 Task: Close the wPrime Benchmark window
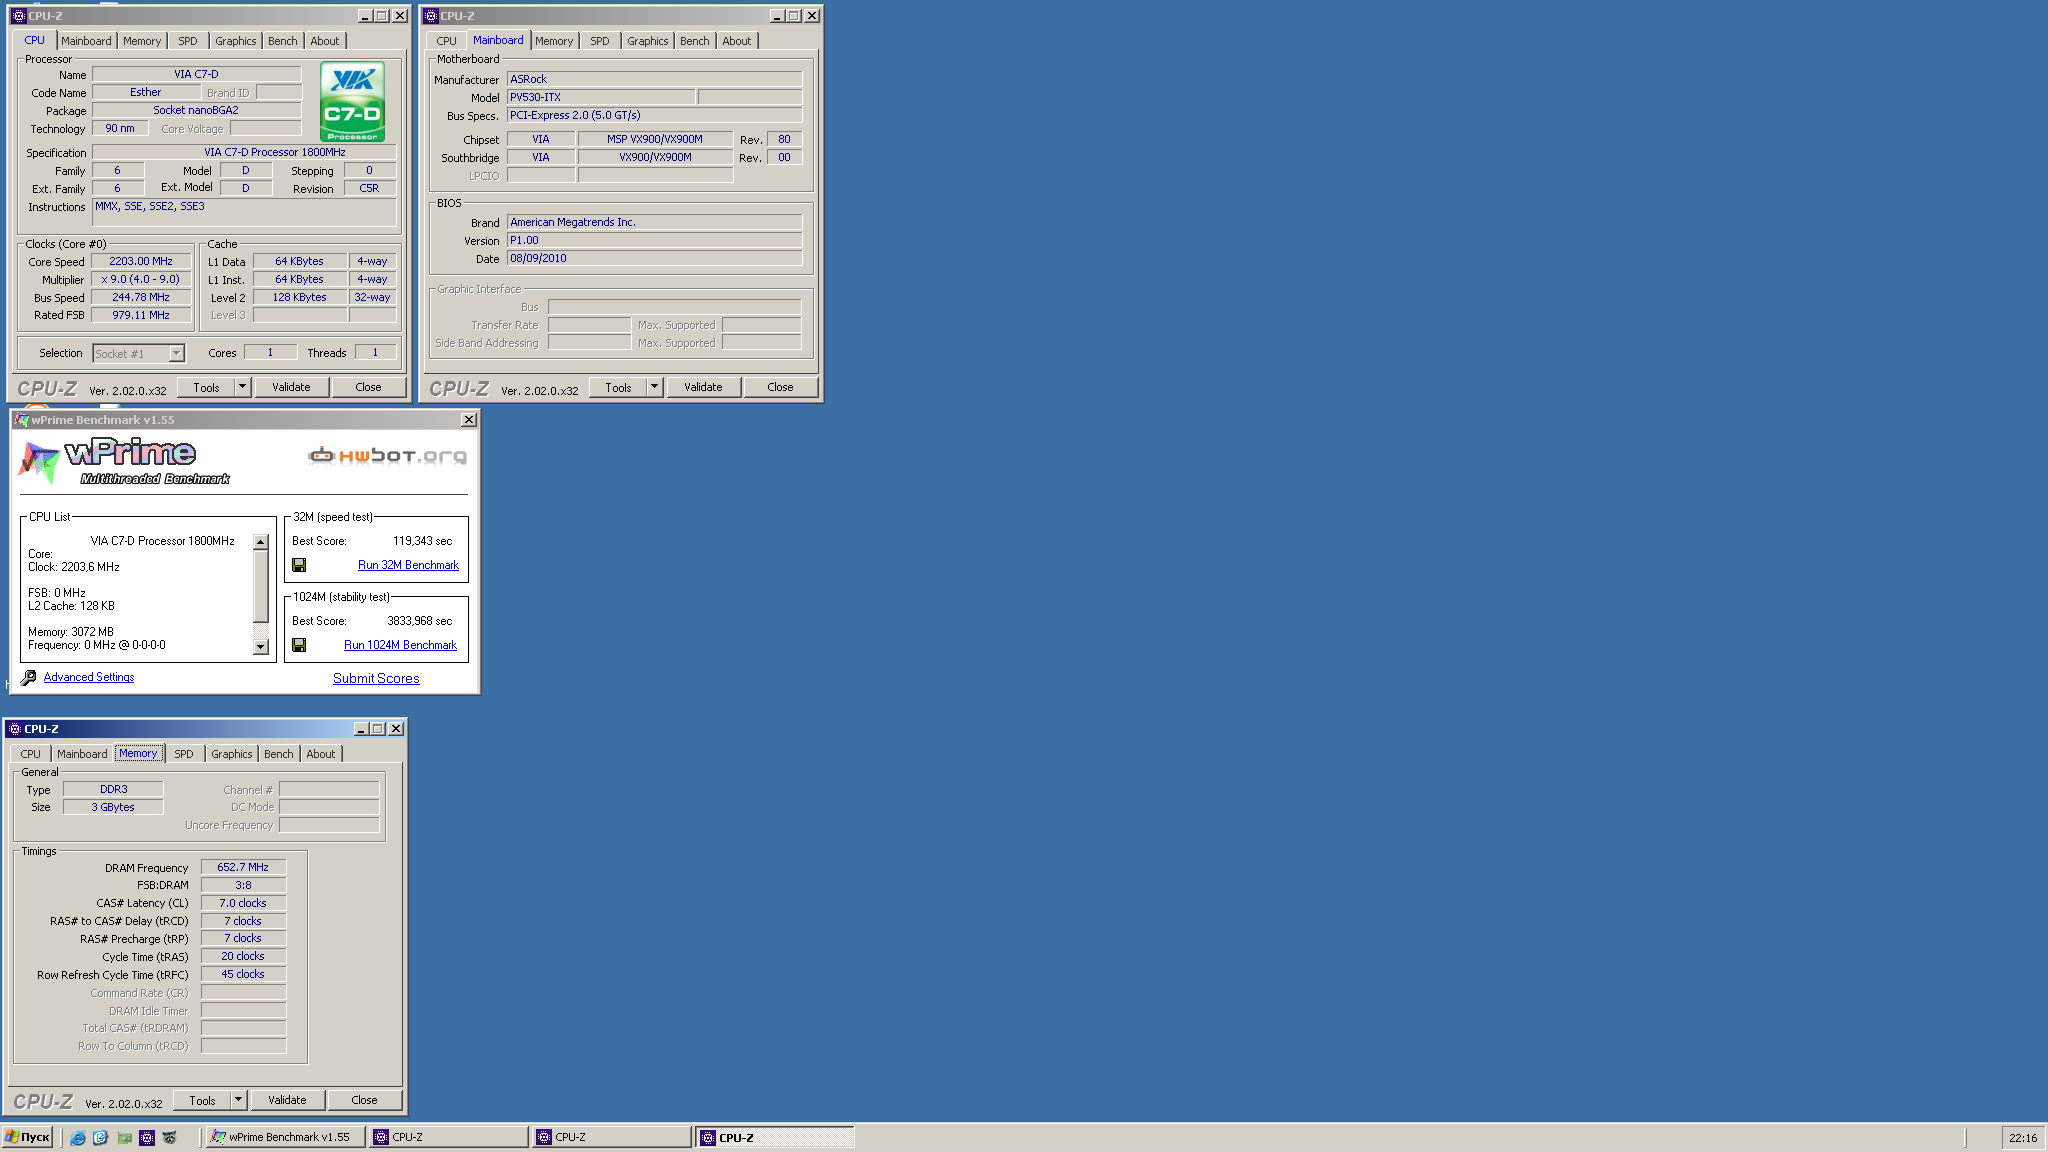coord(468,420)
